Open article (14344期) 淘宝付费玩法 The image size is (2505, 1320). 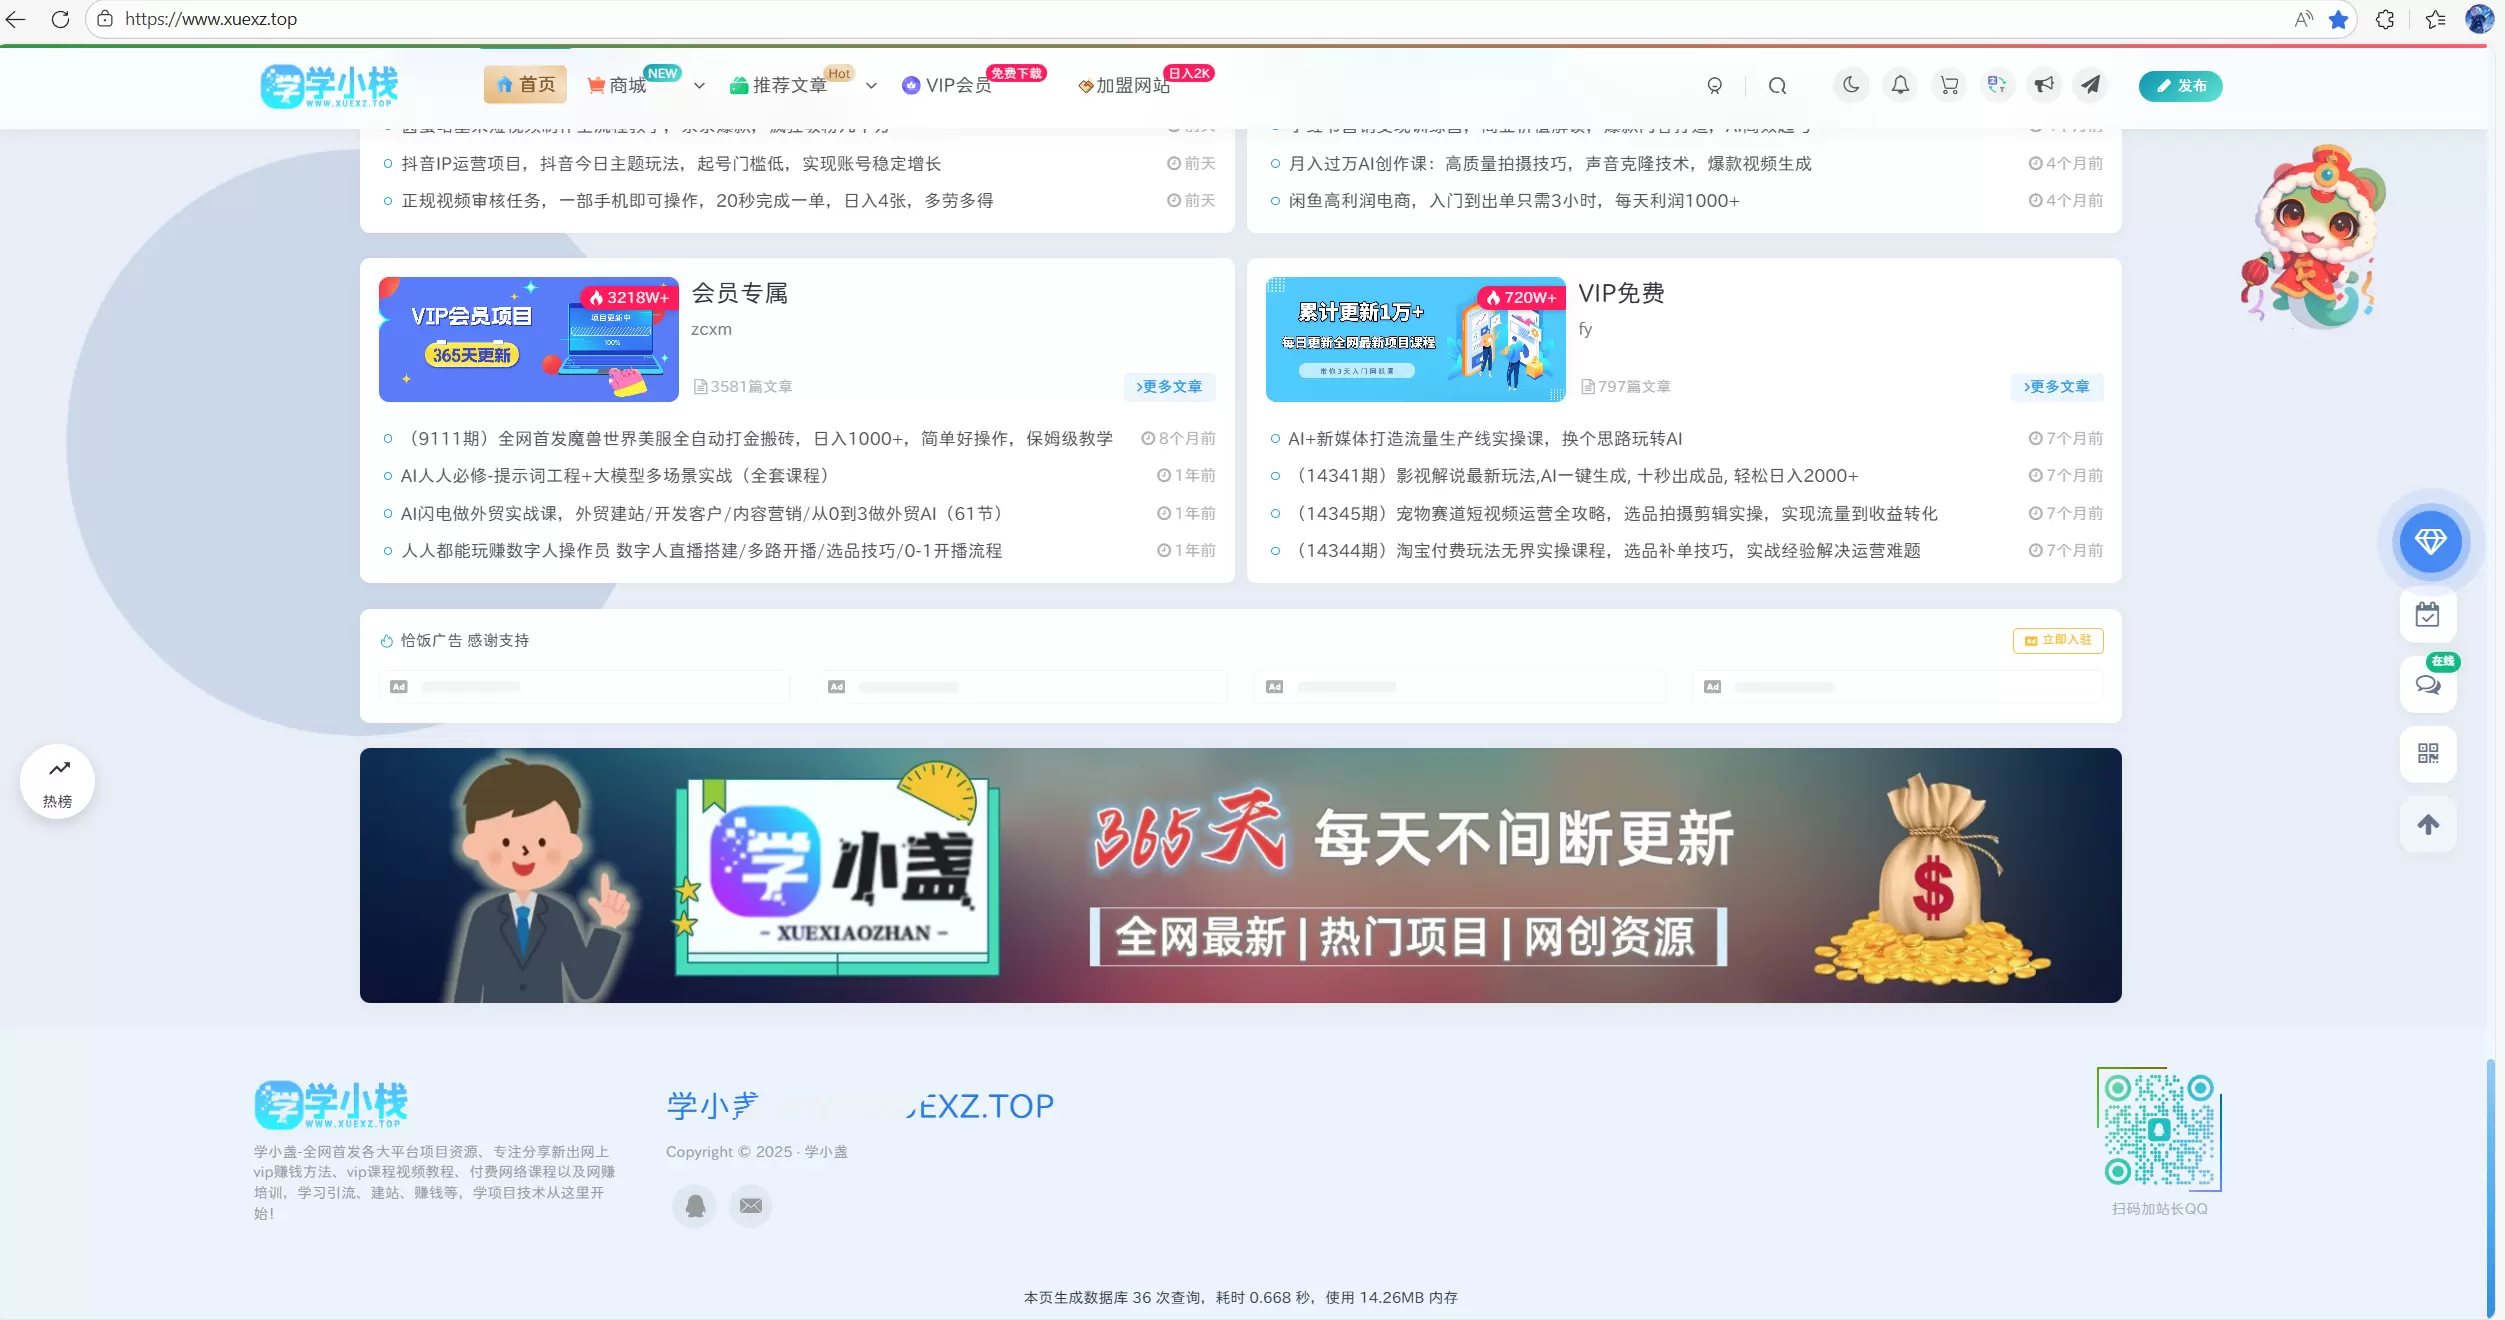point(1604,550)
